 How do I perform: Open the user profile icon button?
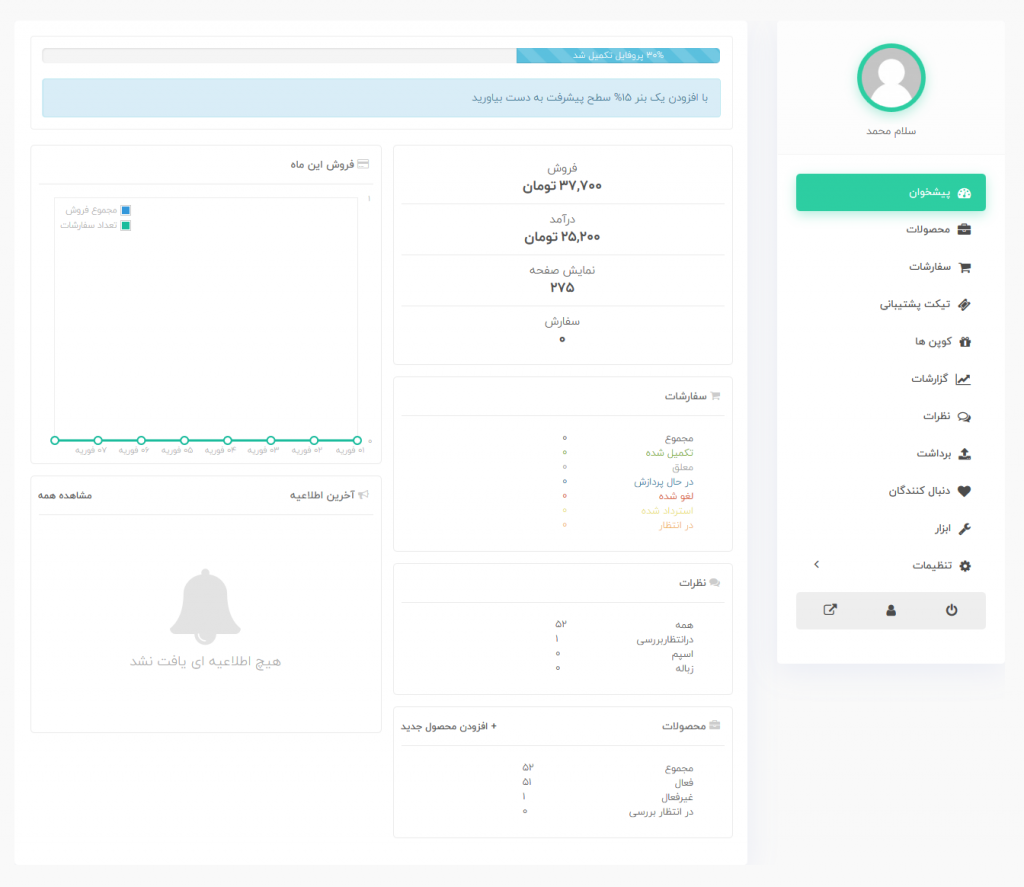pos(891,610)
